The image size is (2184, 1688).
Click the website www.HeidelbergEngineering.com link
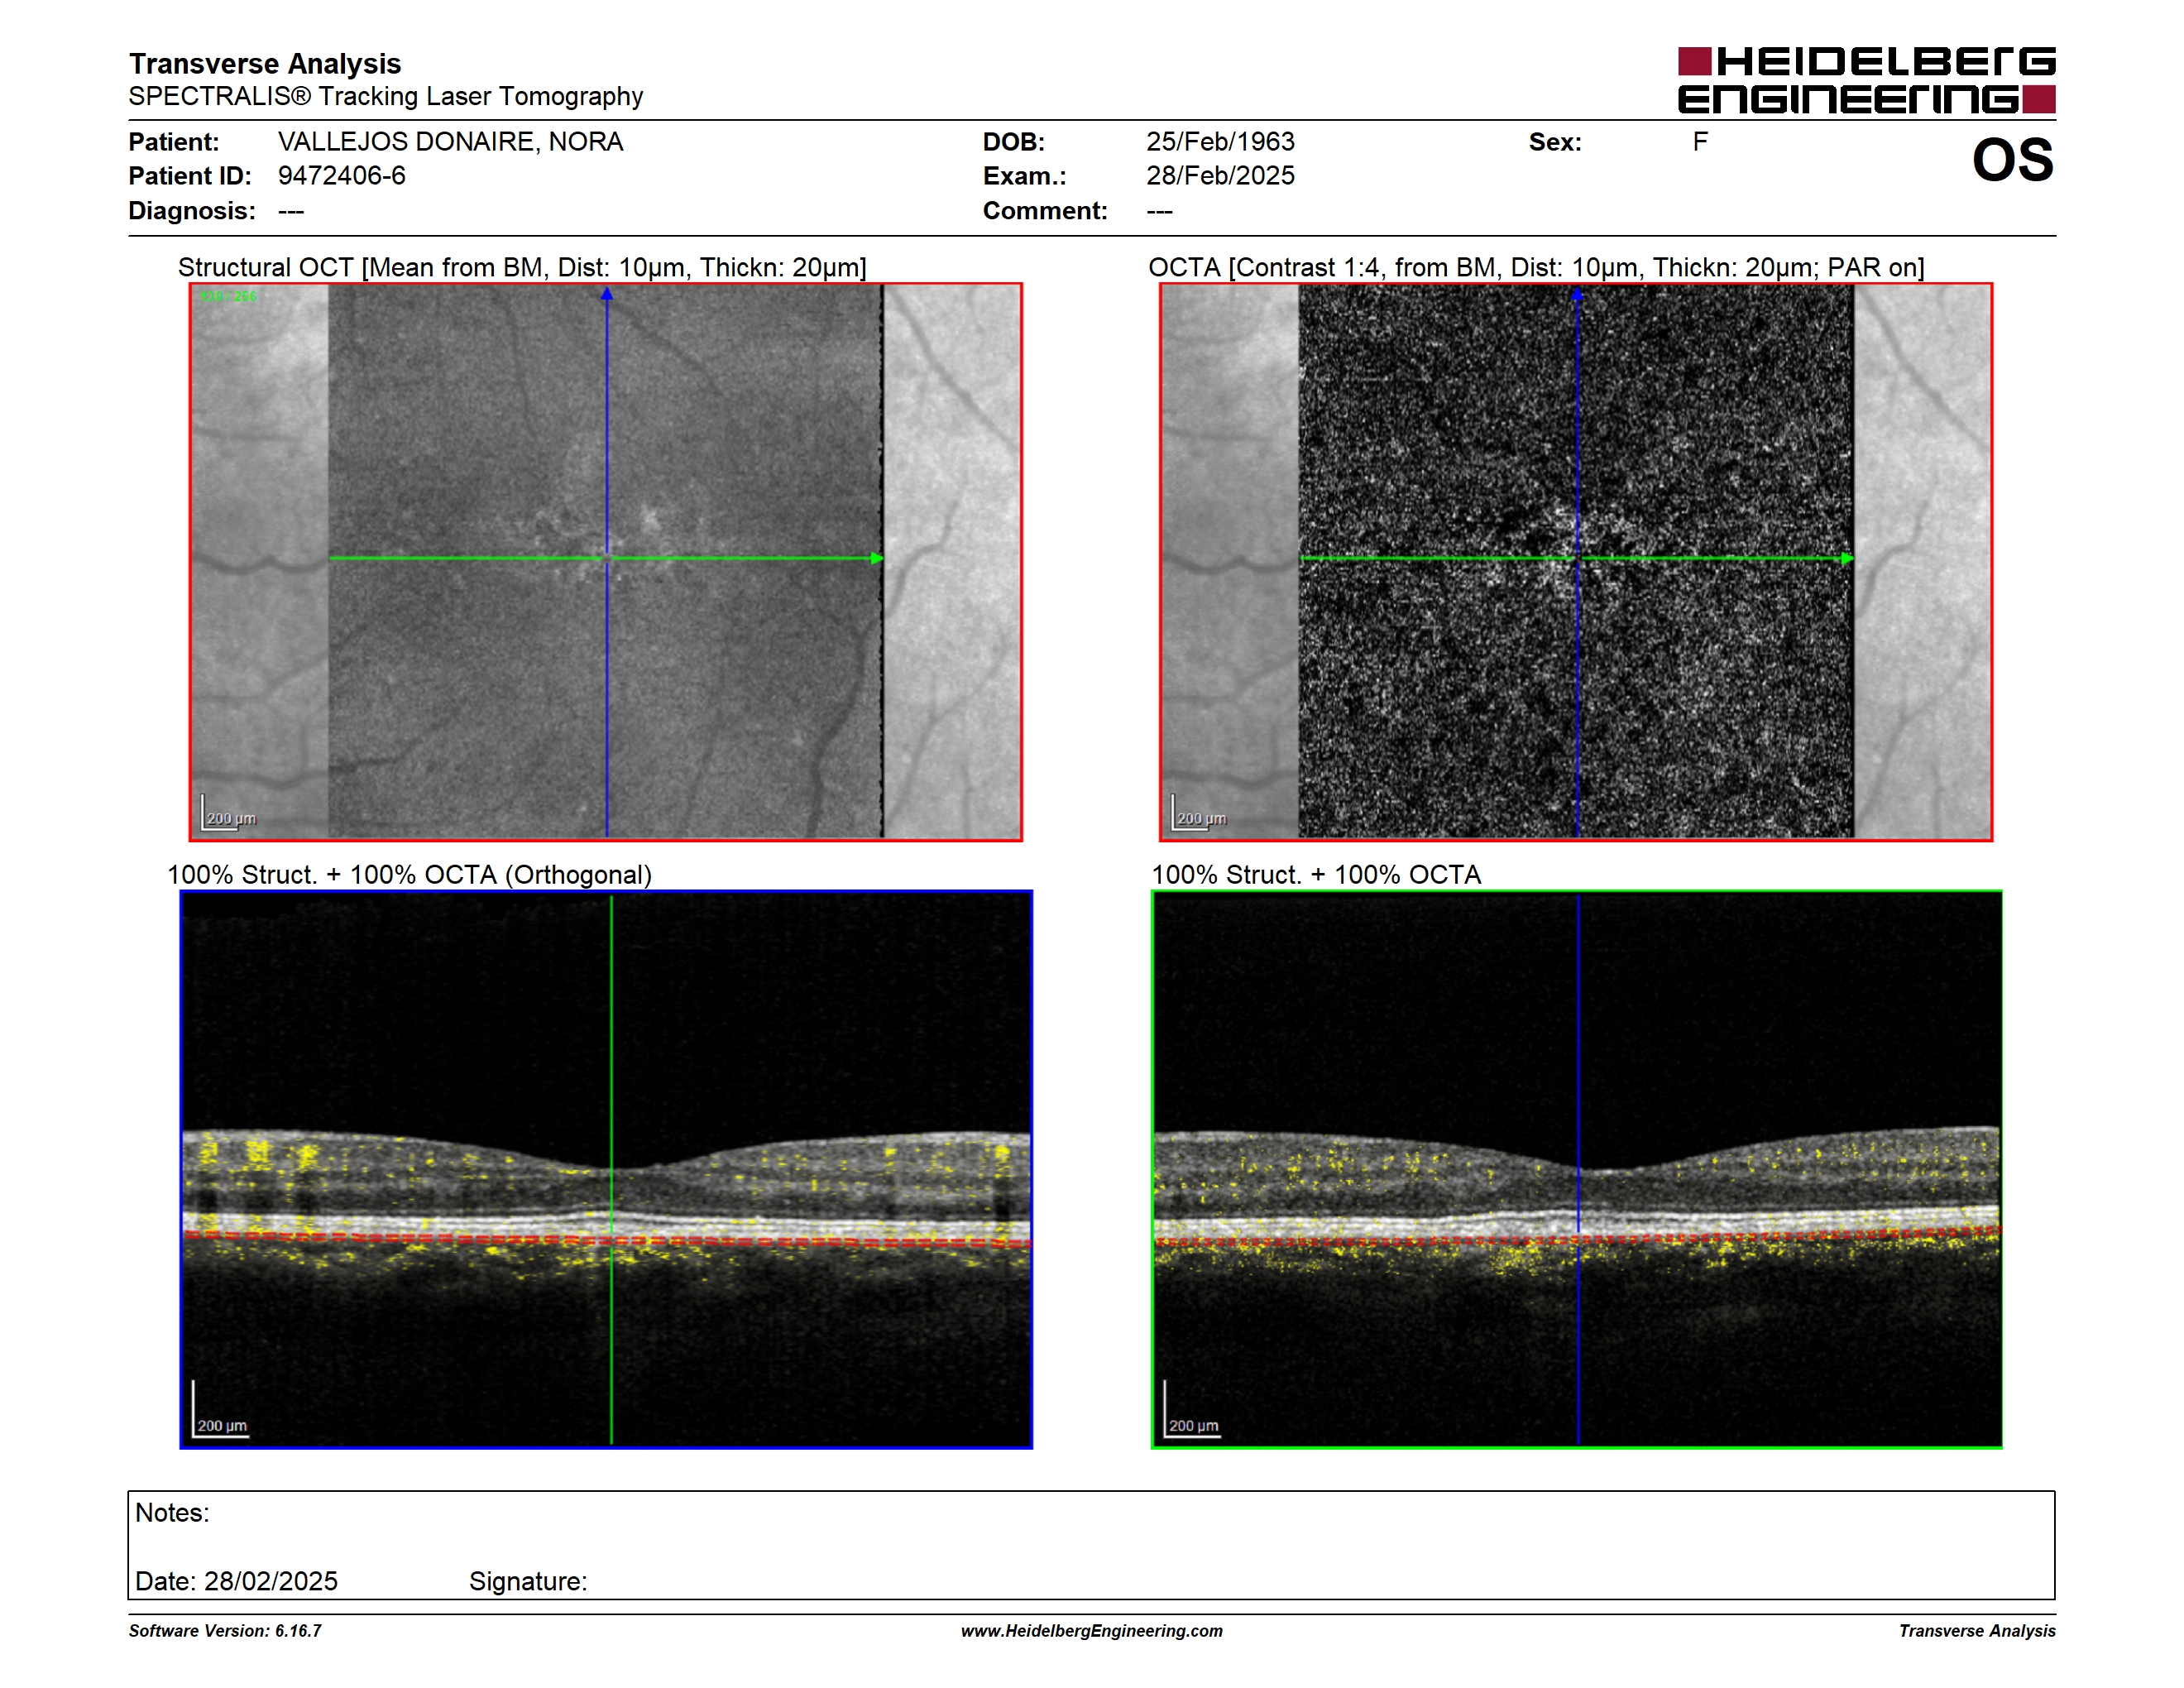[x=1091, y=1631]
